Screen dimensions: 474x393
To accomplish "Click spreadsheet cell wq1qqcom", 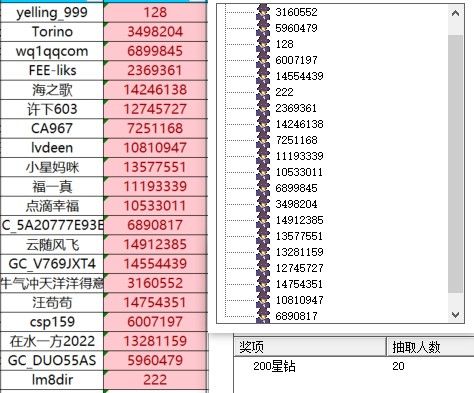I will point(52,51).
